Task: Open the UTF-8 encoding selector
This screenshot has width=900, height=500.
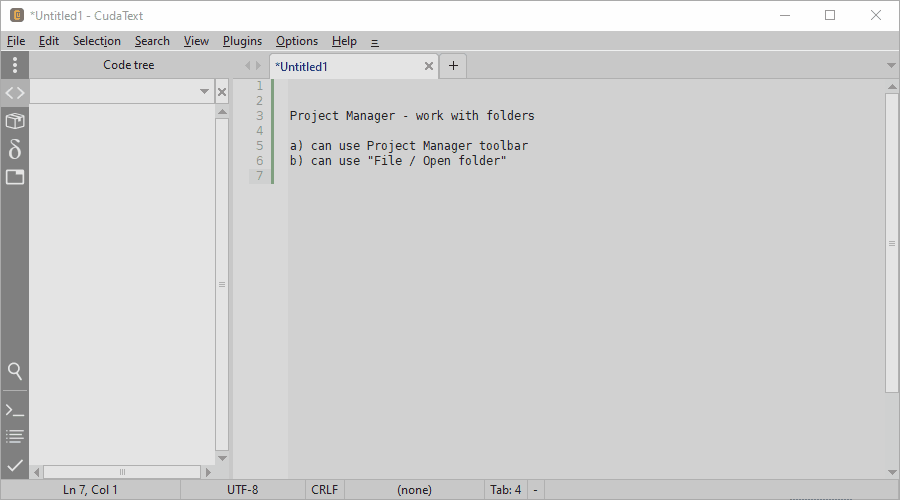Action: (x=242, y=490)
